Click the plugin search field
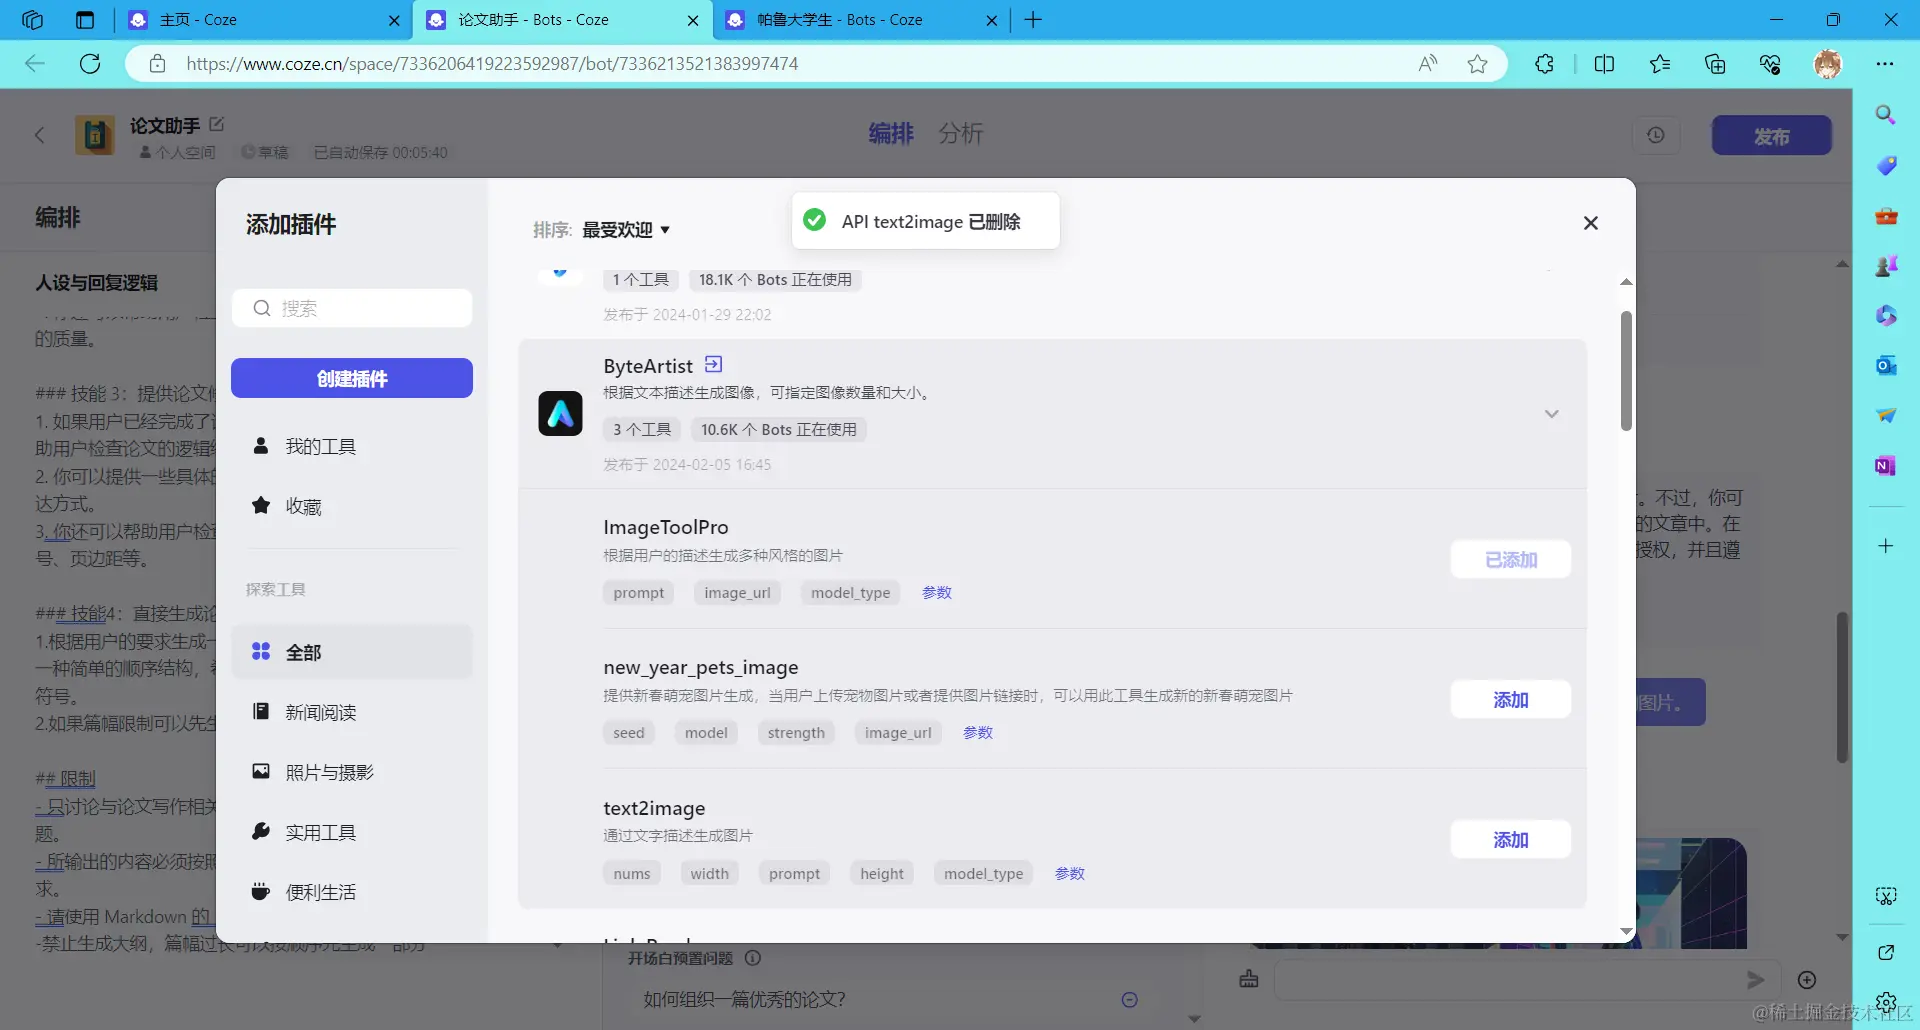 [352, 308]
